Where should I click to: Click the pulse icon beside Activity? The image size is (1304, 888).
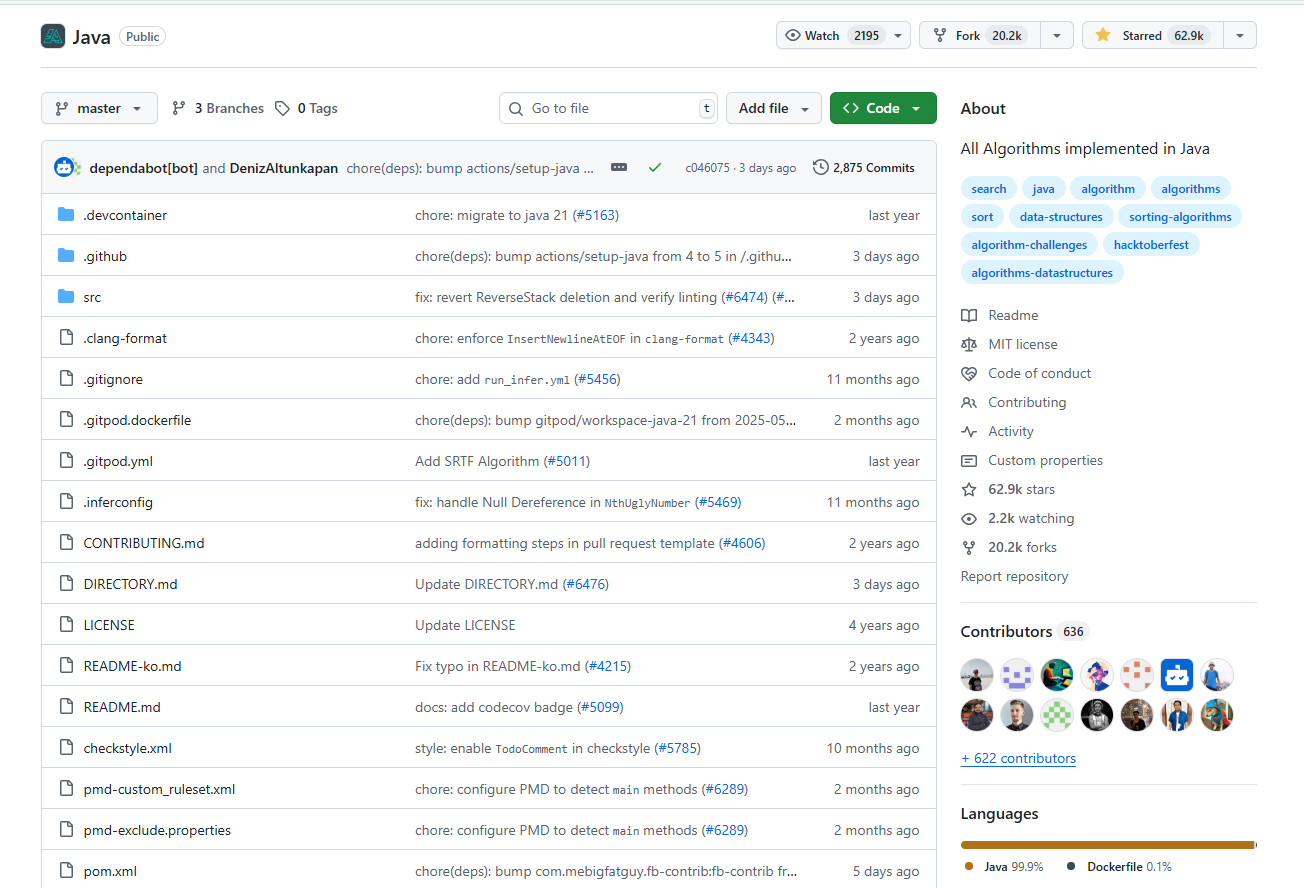969,431
